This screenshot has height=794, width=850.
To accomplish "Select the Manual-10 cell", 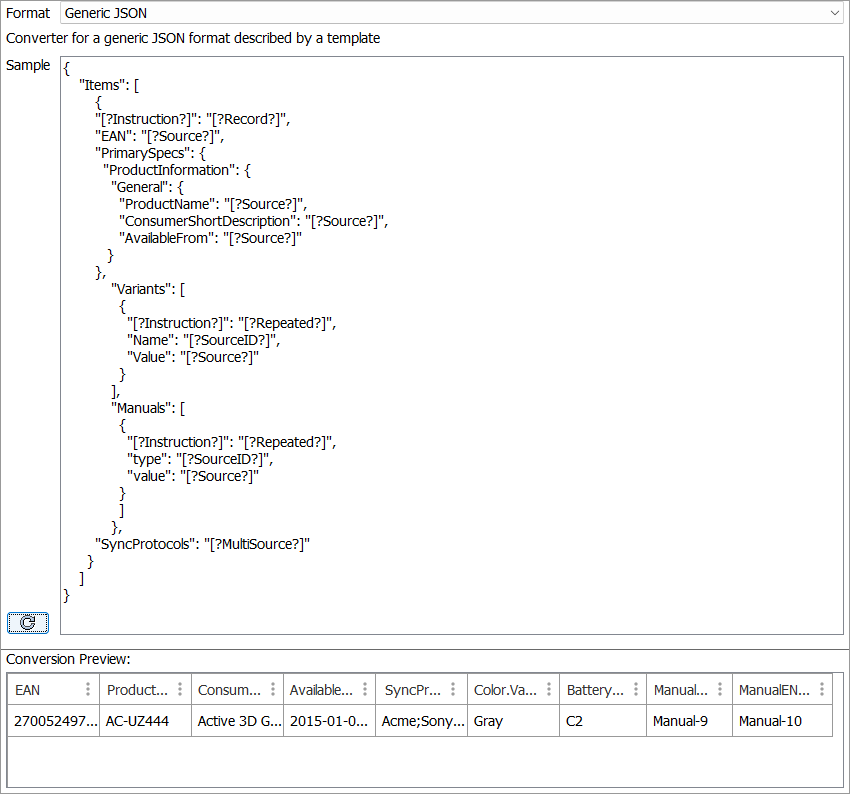I will click(782, 721).
